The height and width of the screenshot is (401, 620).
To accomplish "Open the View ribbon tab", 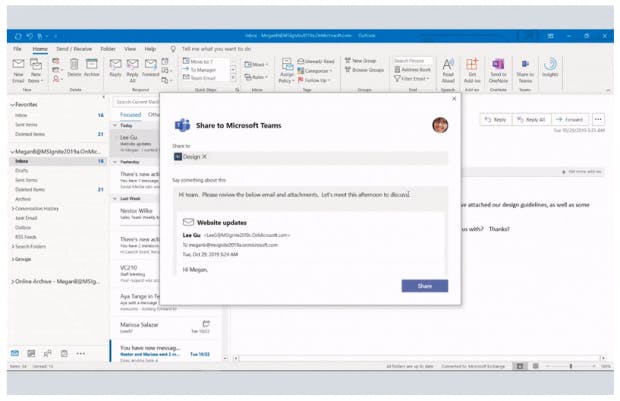I will tap(130, 49).
